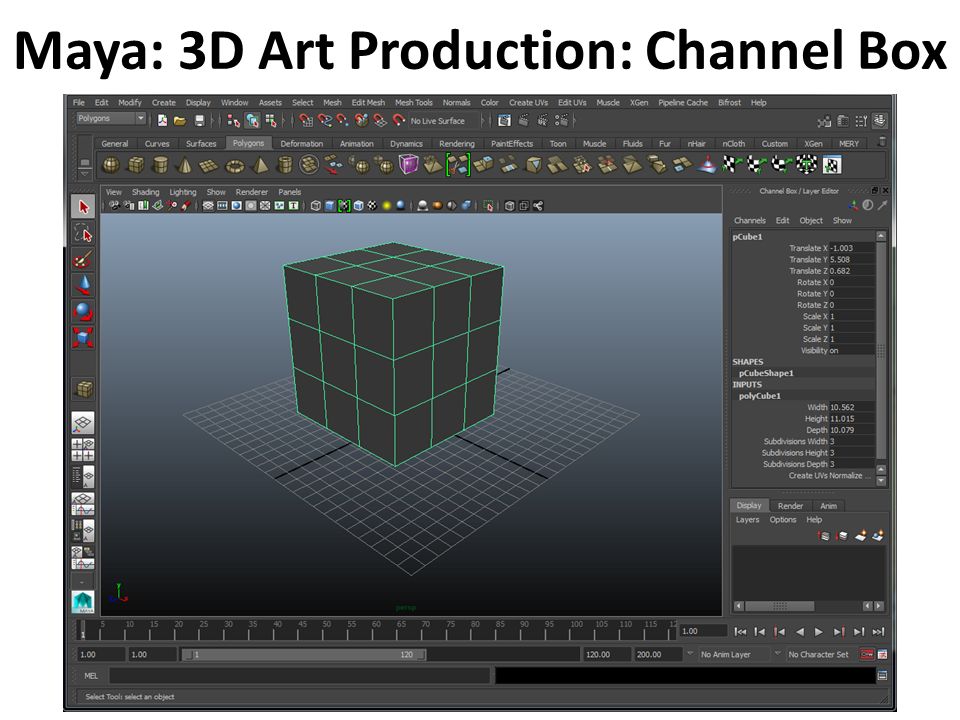Toggle viewport wireframe display cube icon
The image size is (960, 720).
(316, 206)
